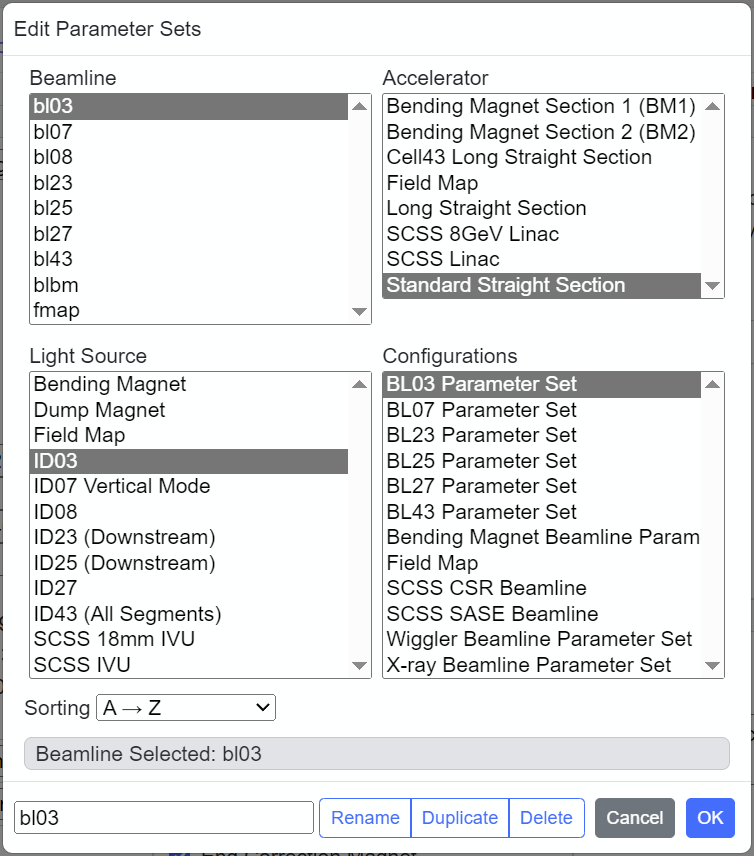Select SCSS 8GeV Linac accelerator
The width and height of the screenshot is (754, 856).
coord(542,234)
